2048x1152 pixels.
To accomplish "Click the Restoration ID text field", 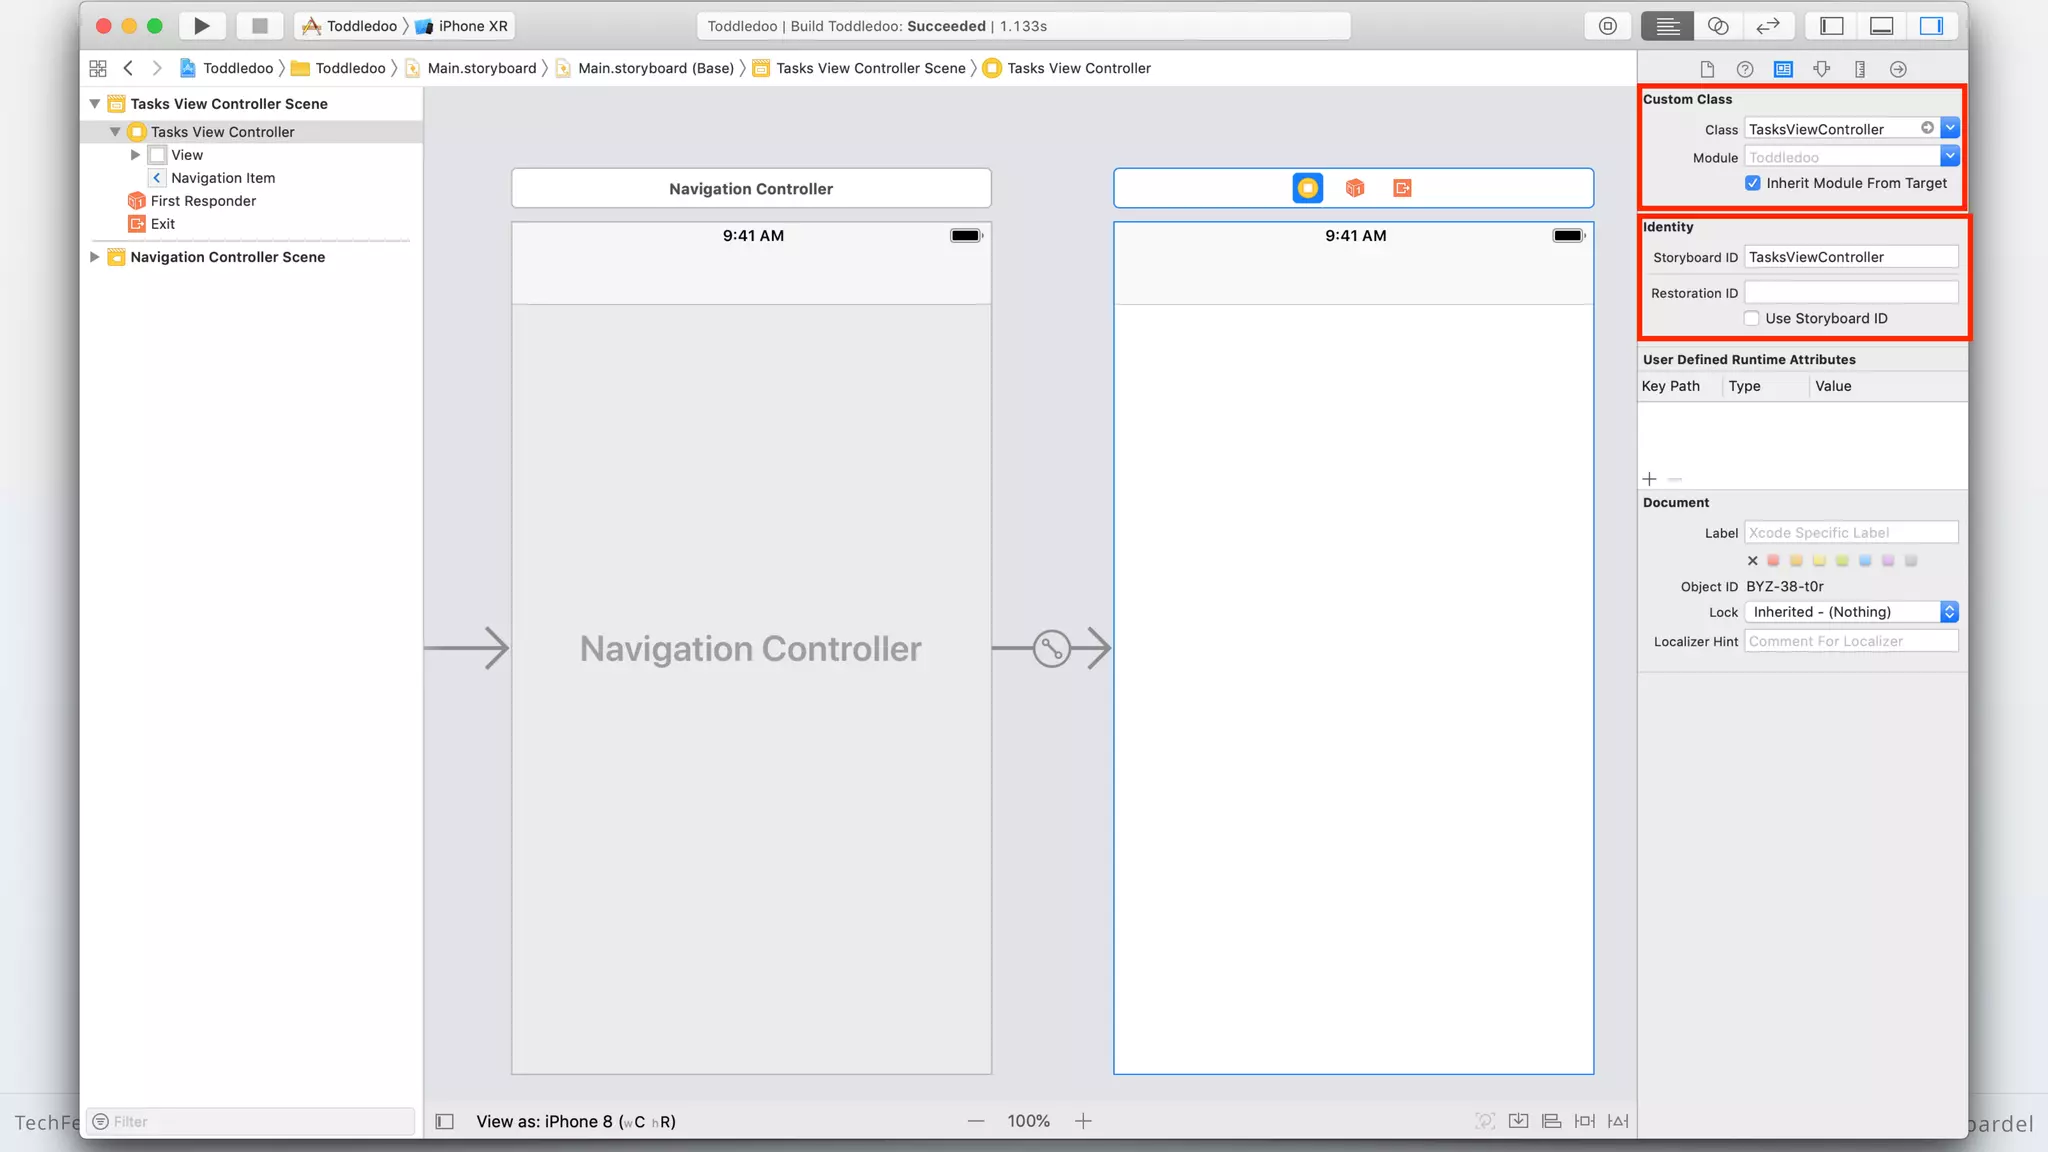I will 1850,293.
